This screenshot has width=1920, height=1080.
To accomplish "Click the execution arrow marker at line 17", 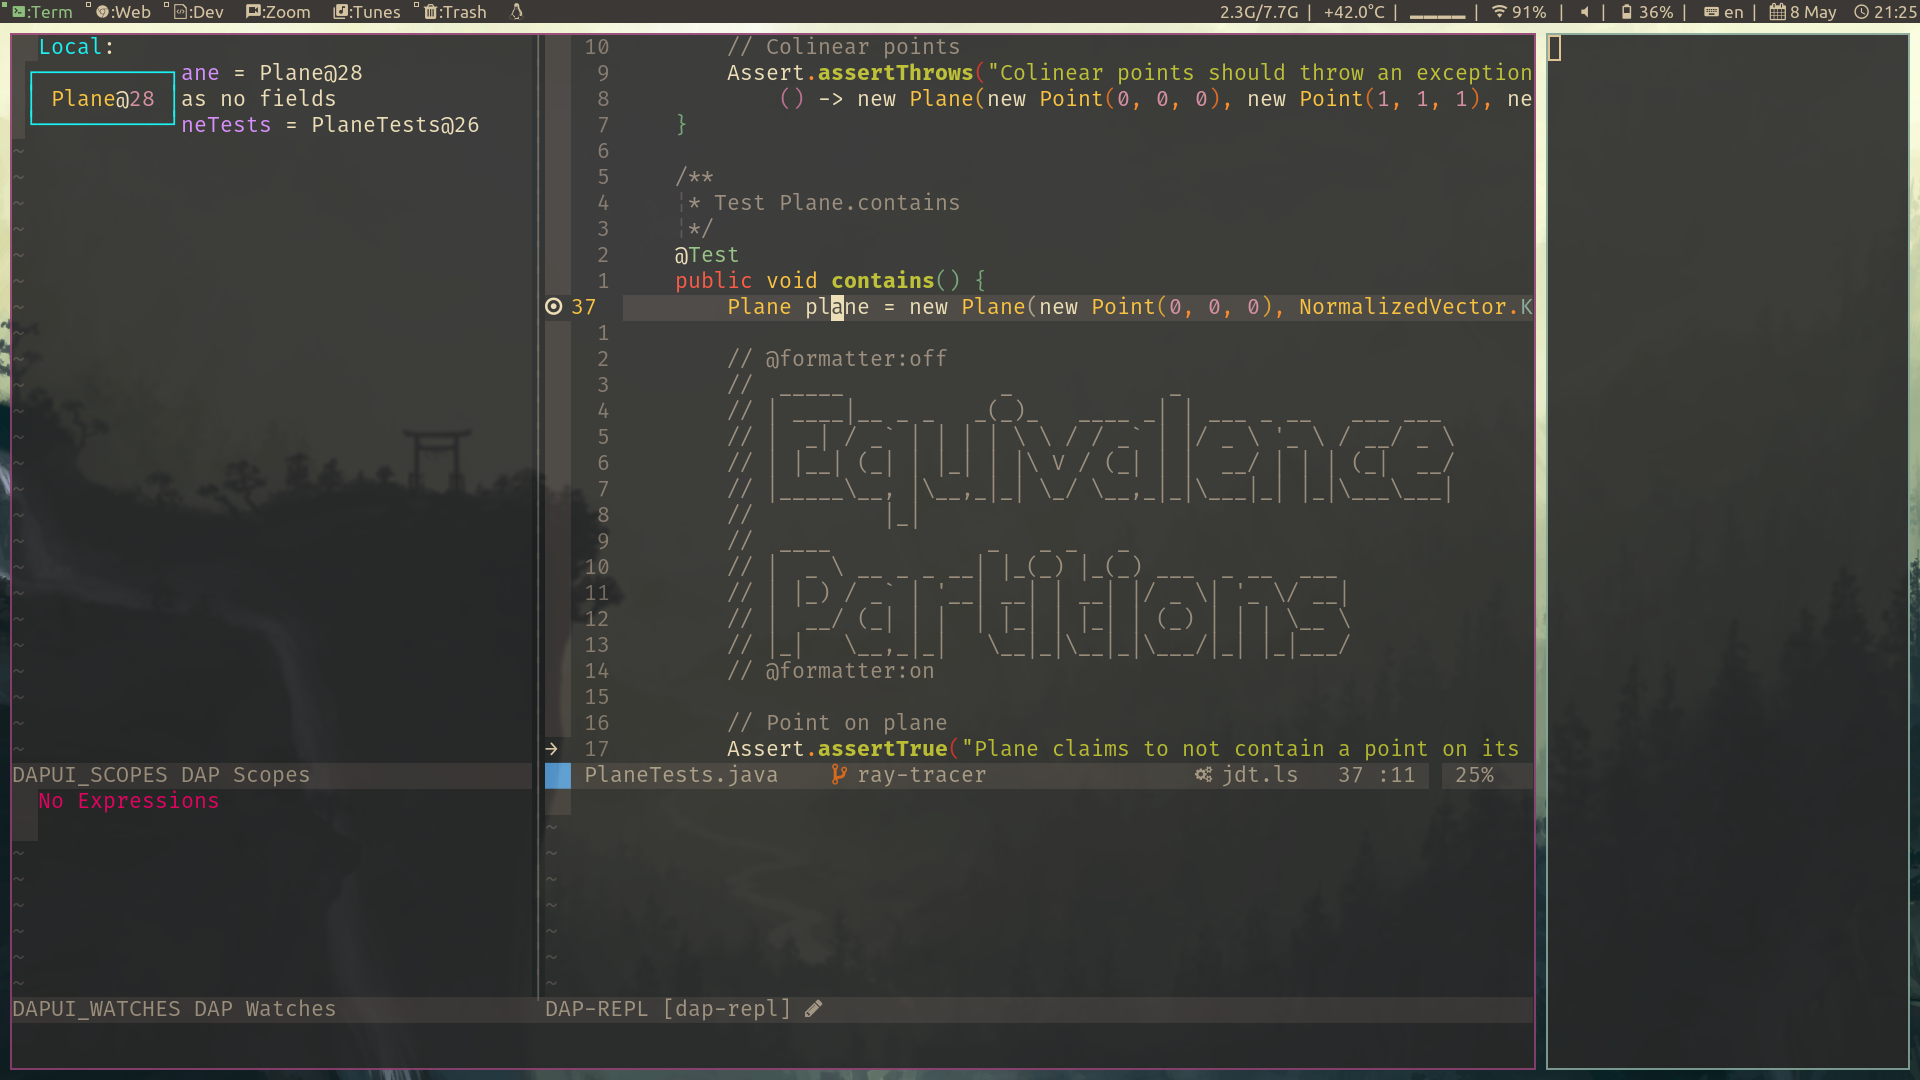I will [551, 748].
